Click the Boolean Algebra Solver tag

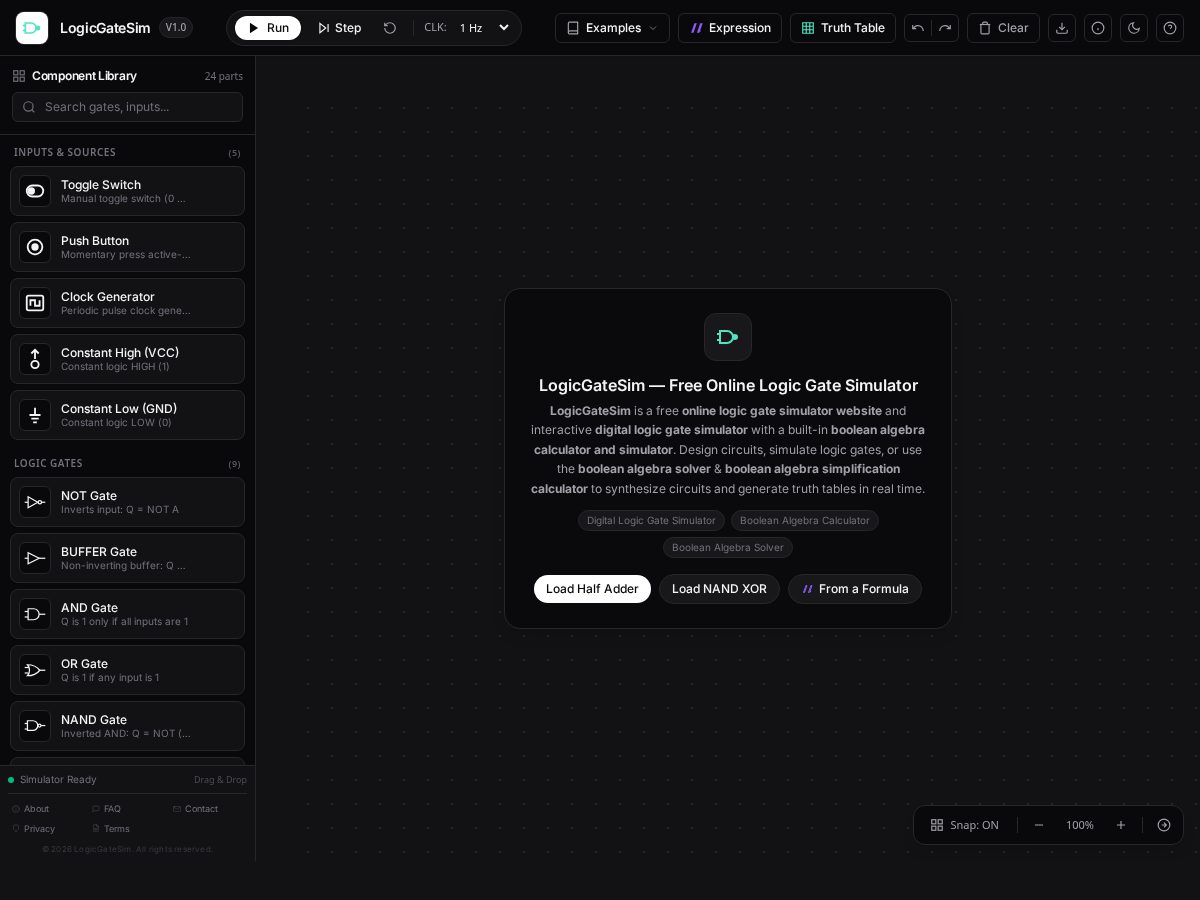point(728,548)
